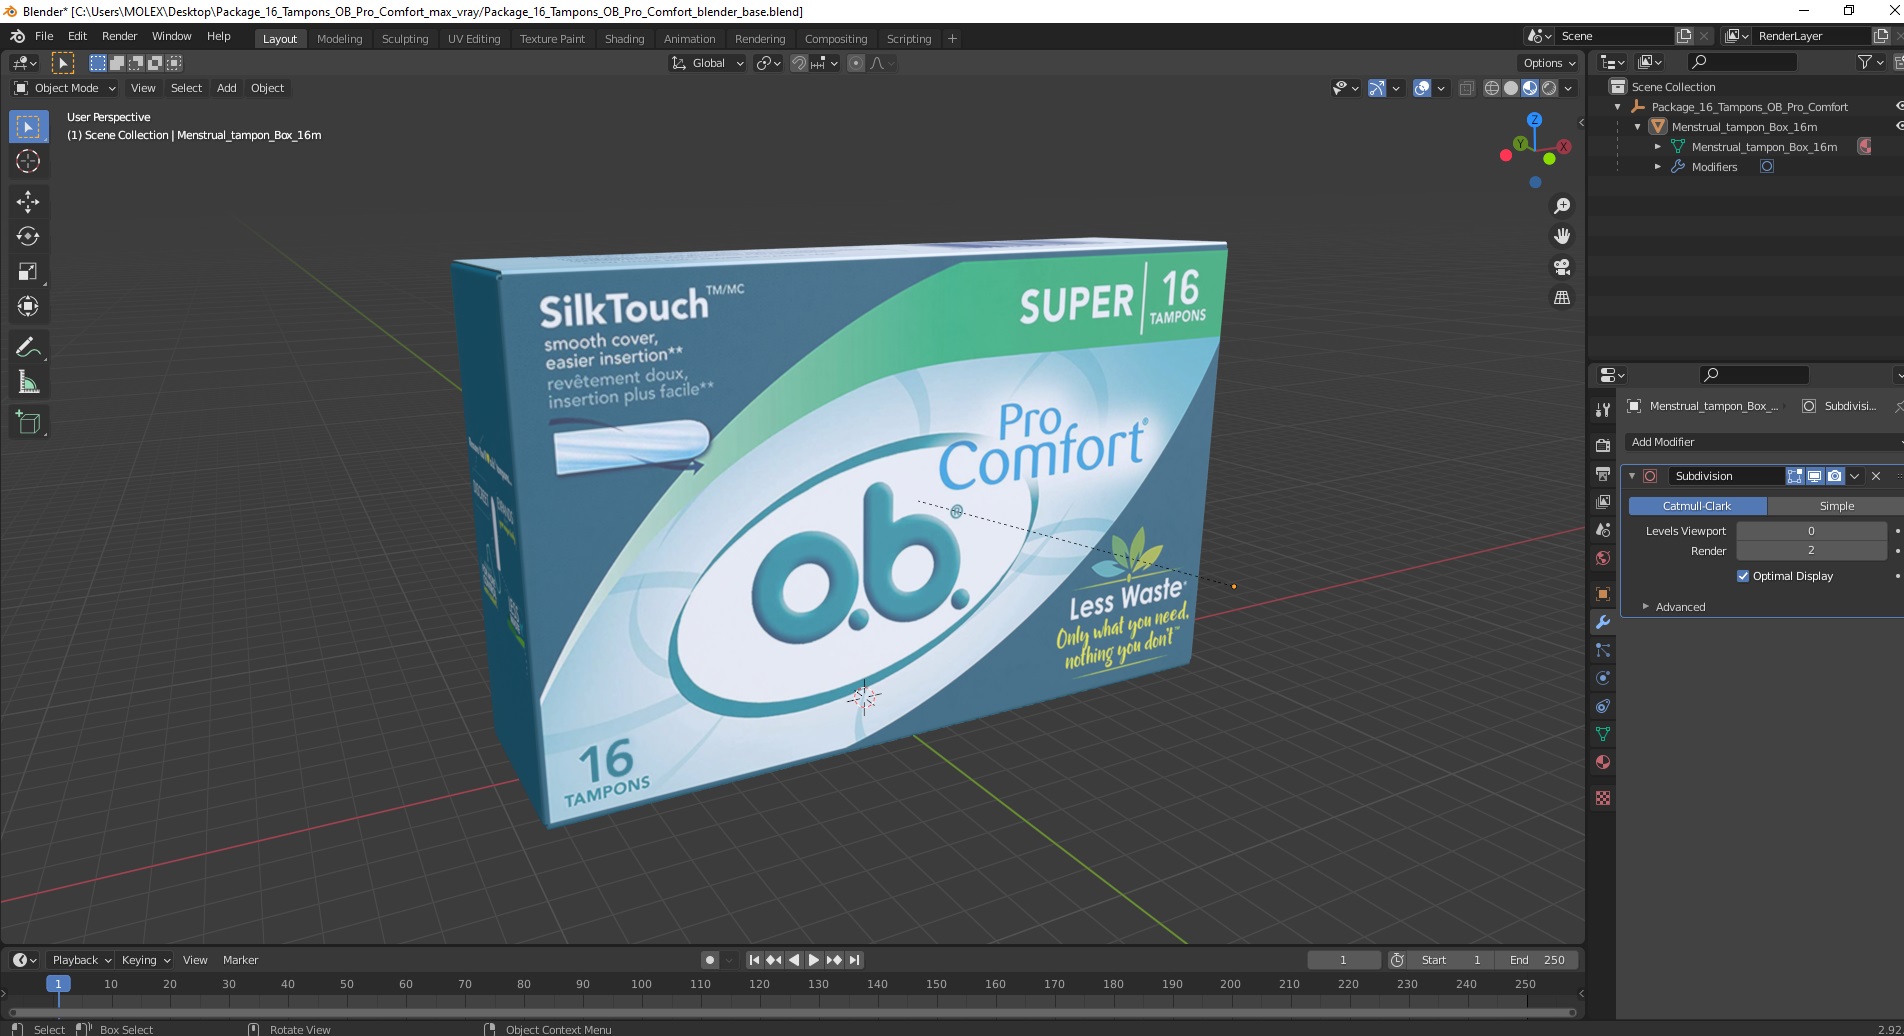Viewport: 1904px width, 1036px height.
Task: Select the Annotate tool
Action: (28, 348)
